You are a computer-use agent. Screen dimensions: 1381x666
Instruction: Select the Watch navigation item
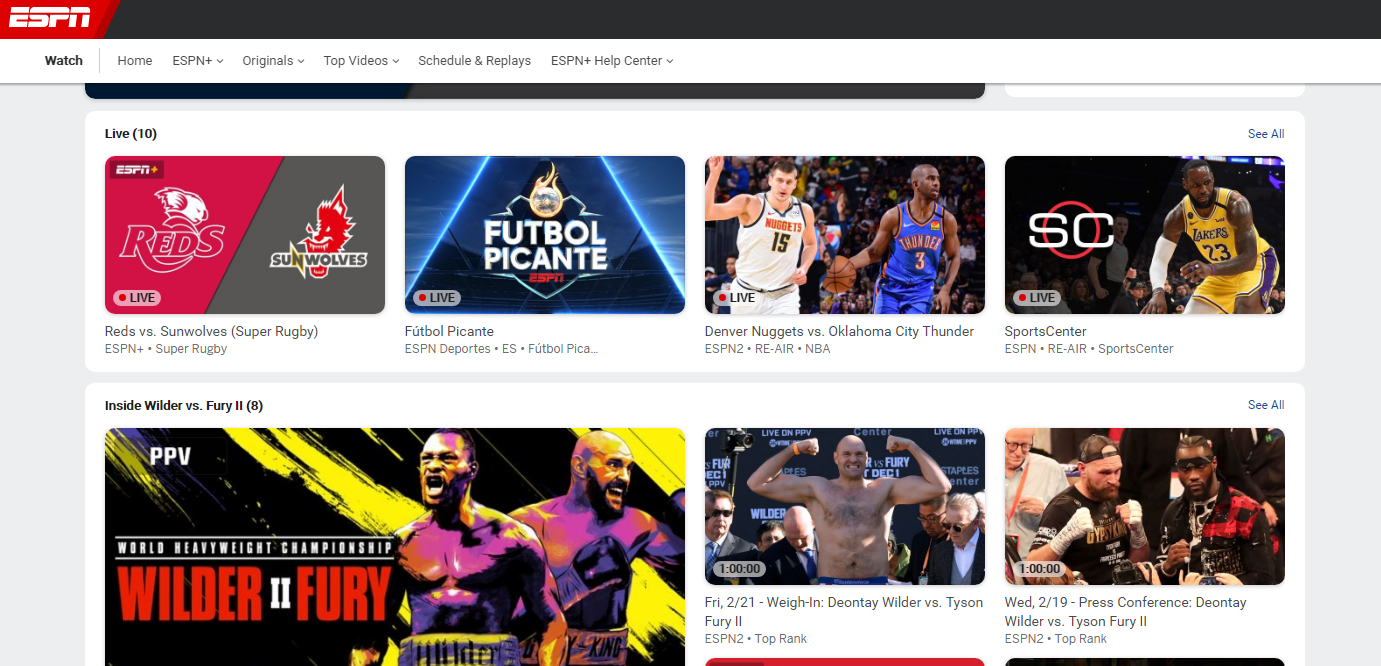(x=64, y=61)
